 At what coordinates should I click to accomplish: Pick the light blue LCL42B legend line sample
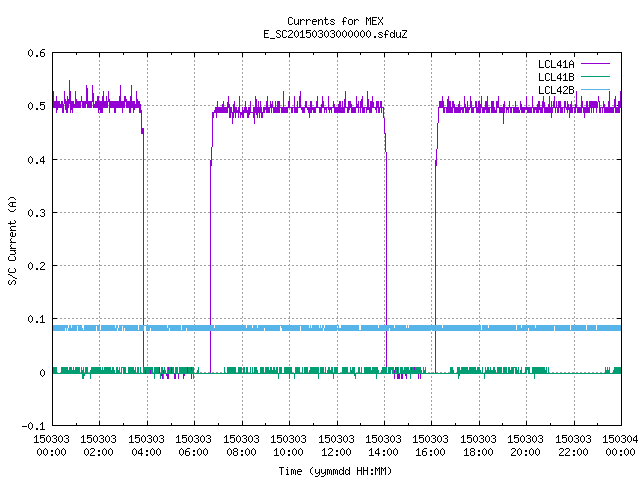[x=595, y=89]
